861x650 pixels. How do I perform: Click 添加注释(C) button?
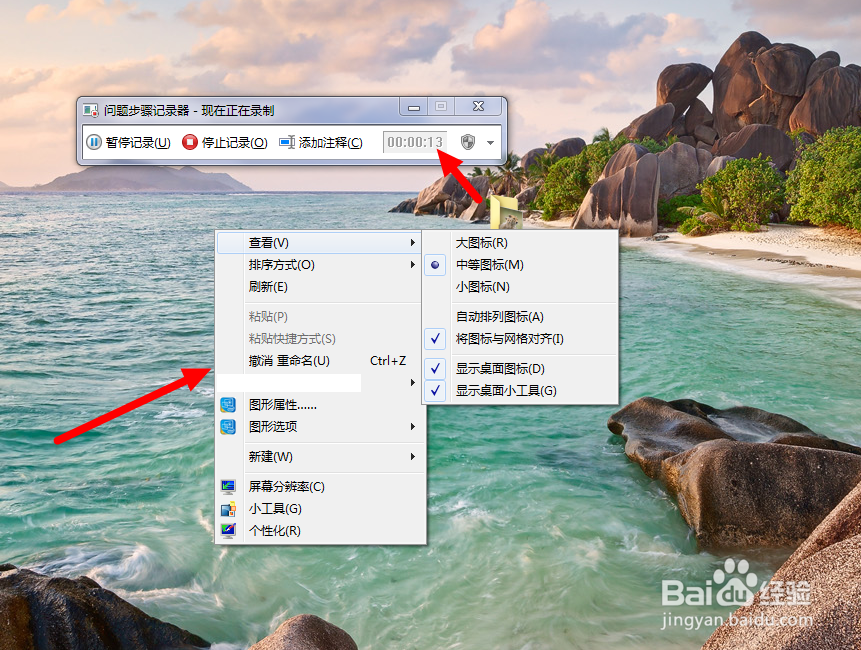tap(321, 142)
